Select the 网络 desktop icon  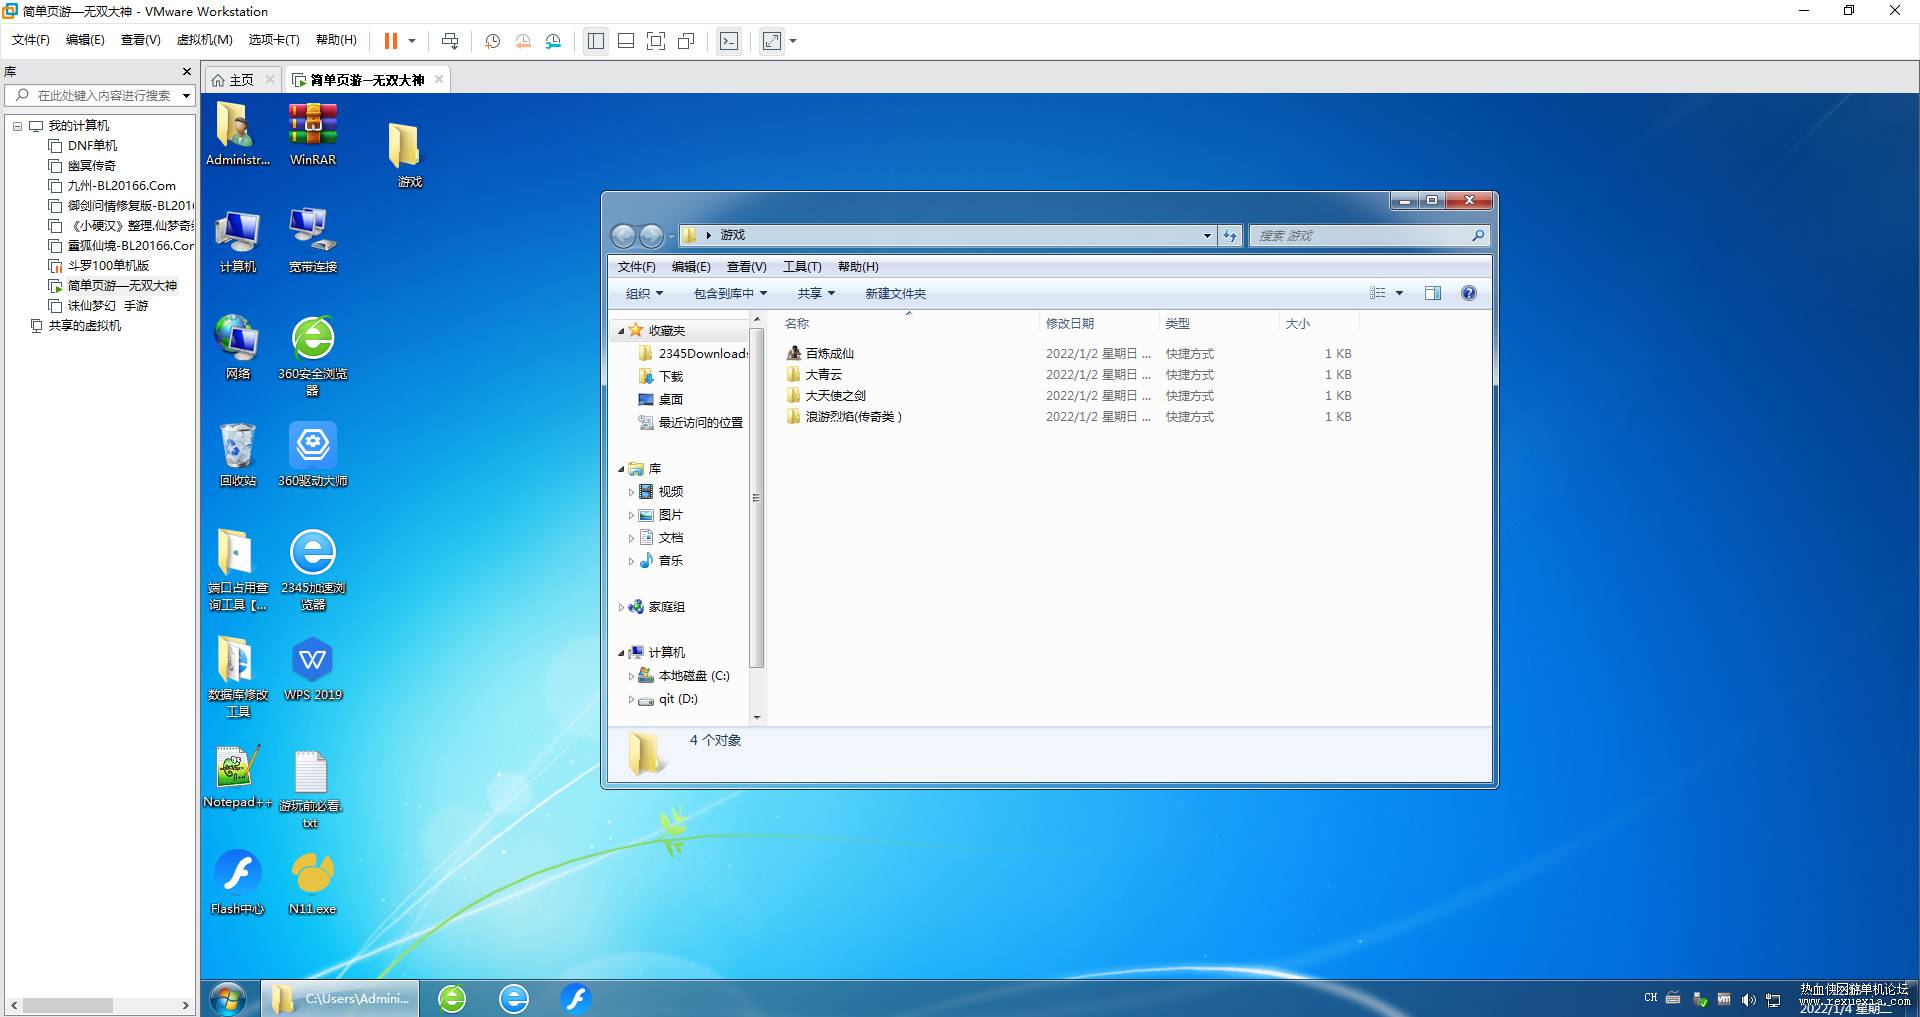tap(238, 348)
